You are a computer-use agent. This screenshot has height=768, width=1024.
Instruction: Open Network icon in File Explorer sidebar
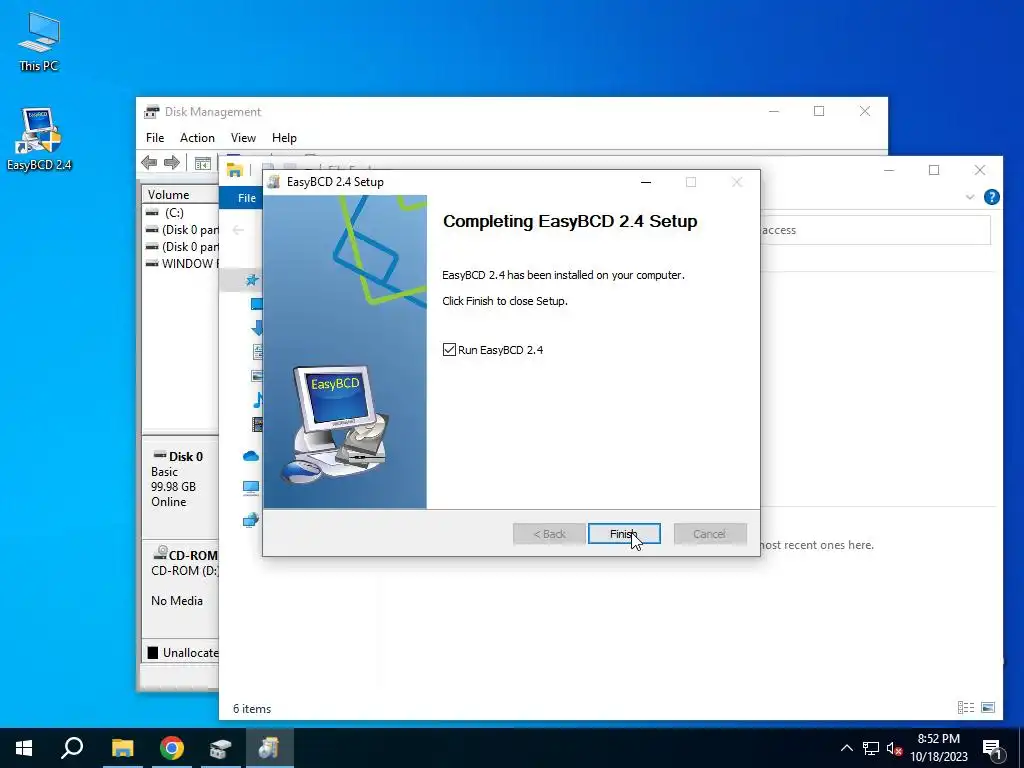tap(251, 520)
